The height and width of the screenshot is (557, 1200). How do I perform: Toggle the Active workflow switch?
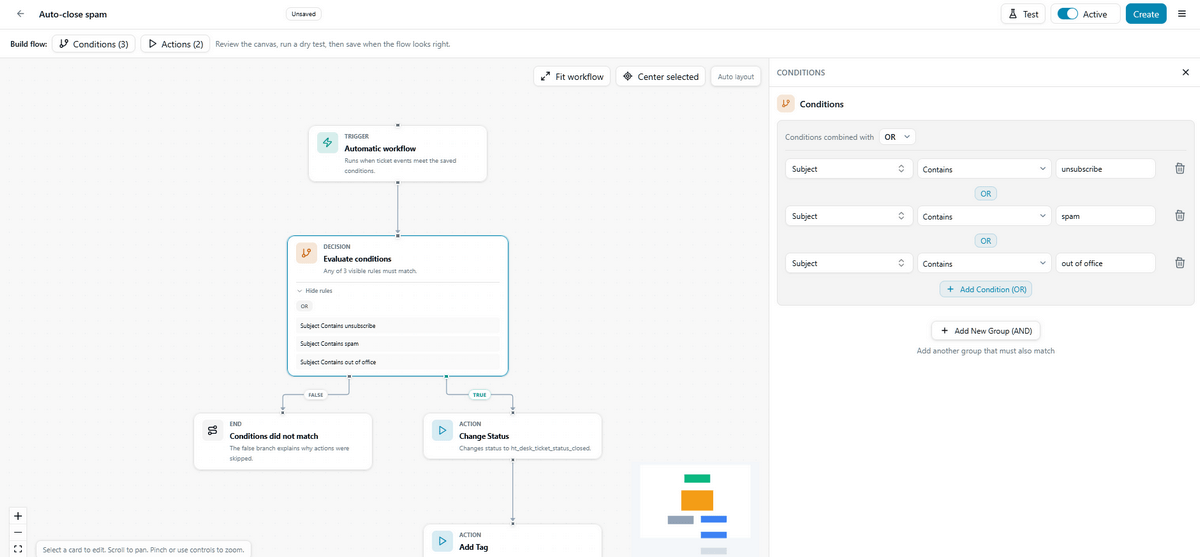(x=1068, y=14)
